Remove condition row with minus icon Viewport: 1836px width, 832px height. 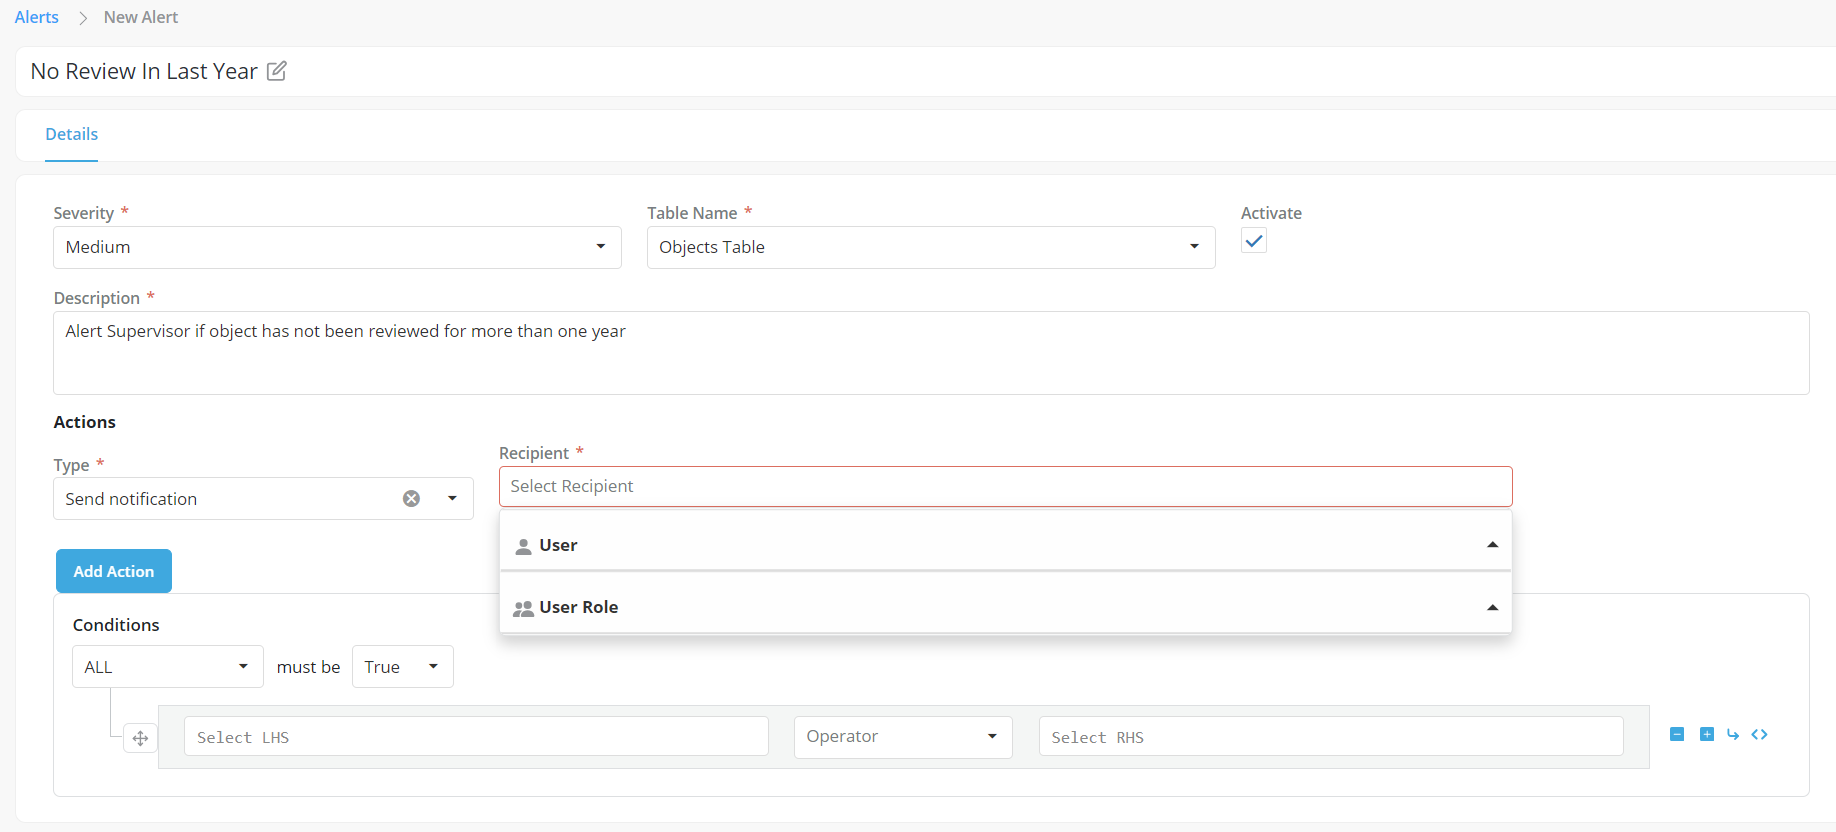click(x=1677, y=735)
